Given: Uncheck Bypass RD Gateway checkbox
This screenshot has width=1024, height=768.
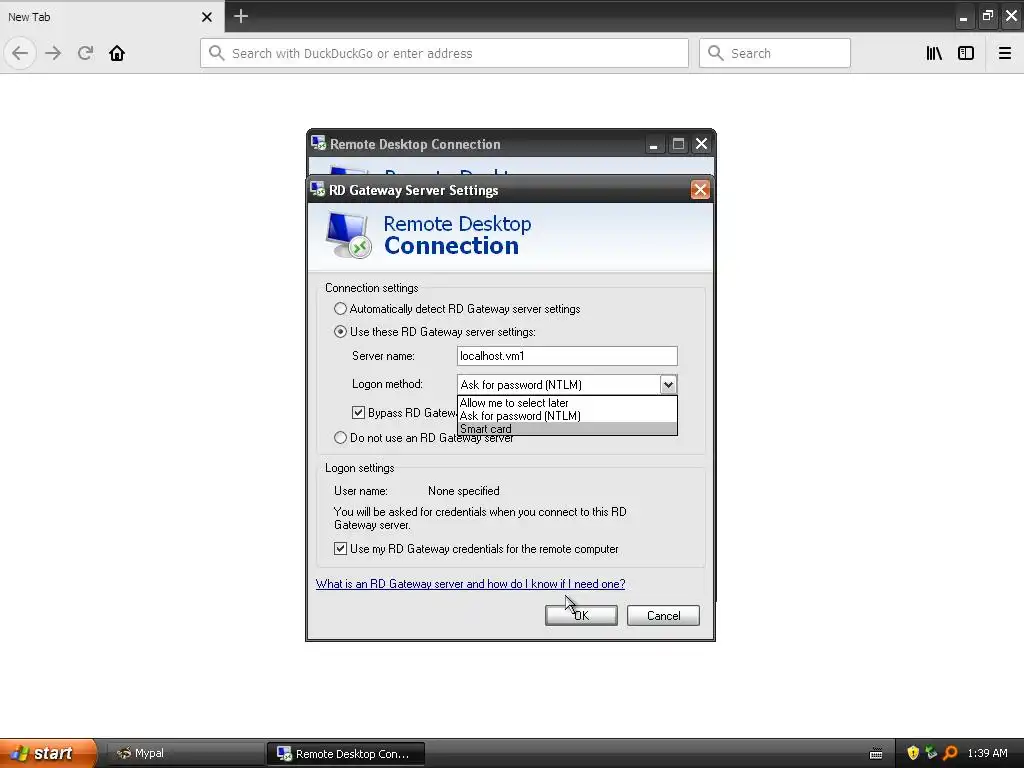Looking at the screenshot, I should tap(358, 412).
